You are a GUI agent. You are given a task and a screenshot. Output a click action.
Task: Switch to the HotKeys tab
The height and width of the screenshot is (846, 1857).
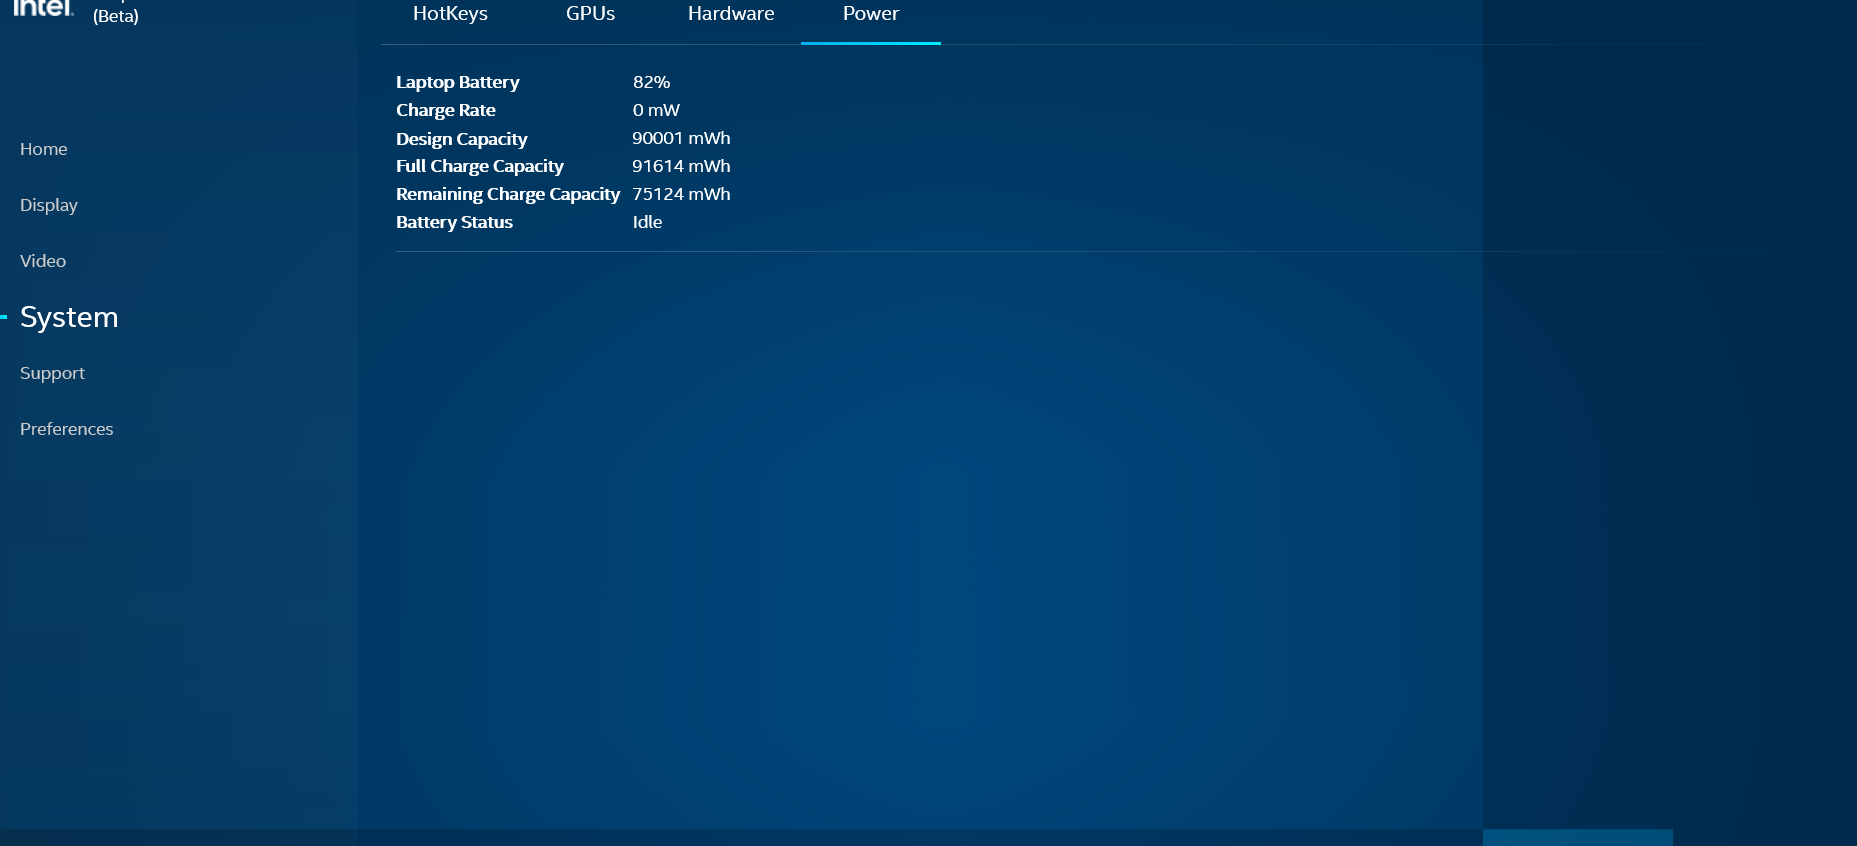click(x=450, y=14)
